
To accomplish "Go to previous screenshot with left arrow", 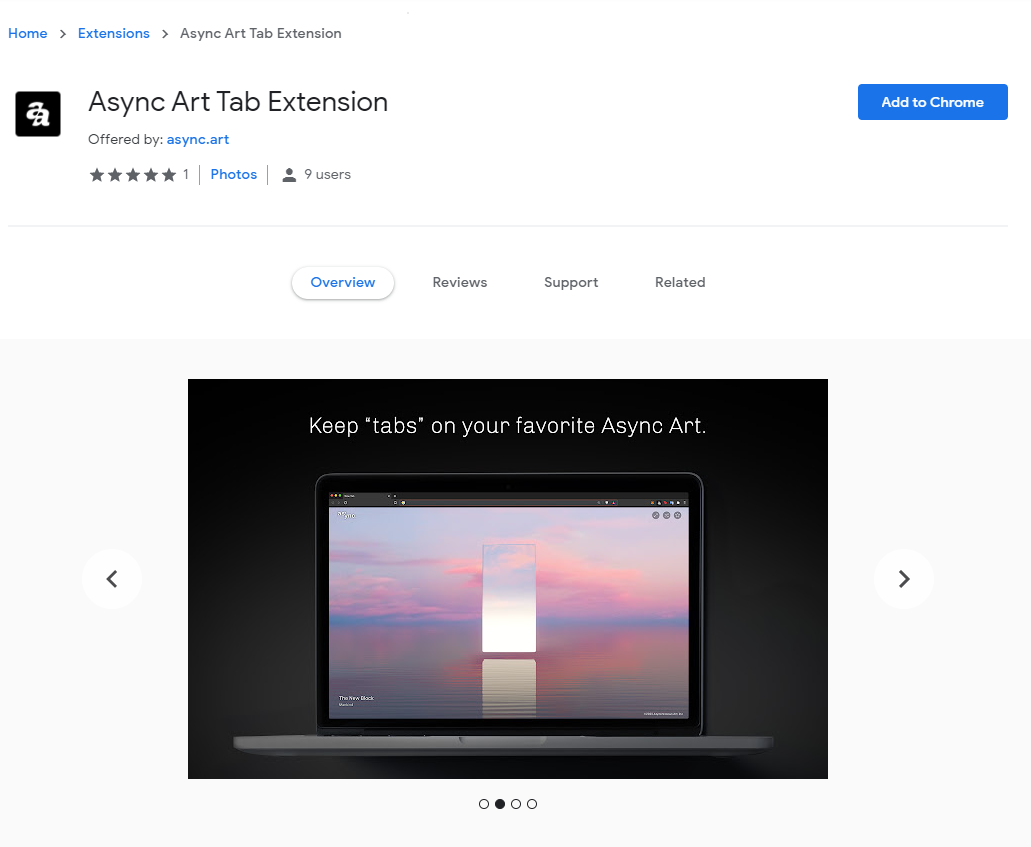I will coord(112,579).
